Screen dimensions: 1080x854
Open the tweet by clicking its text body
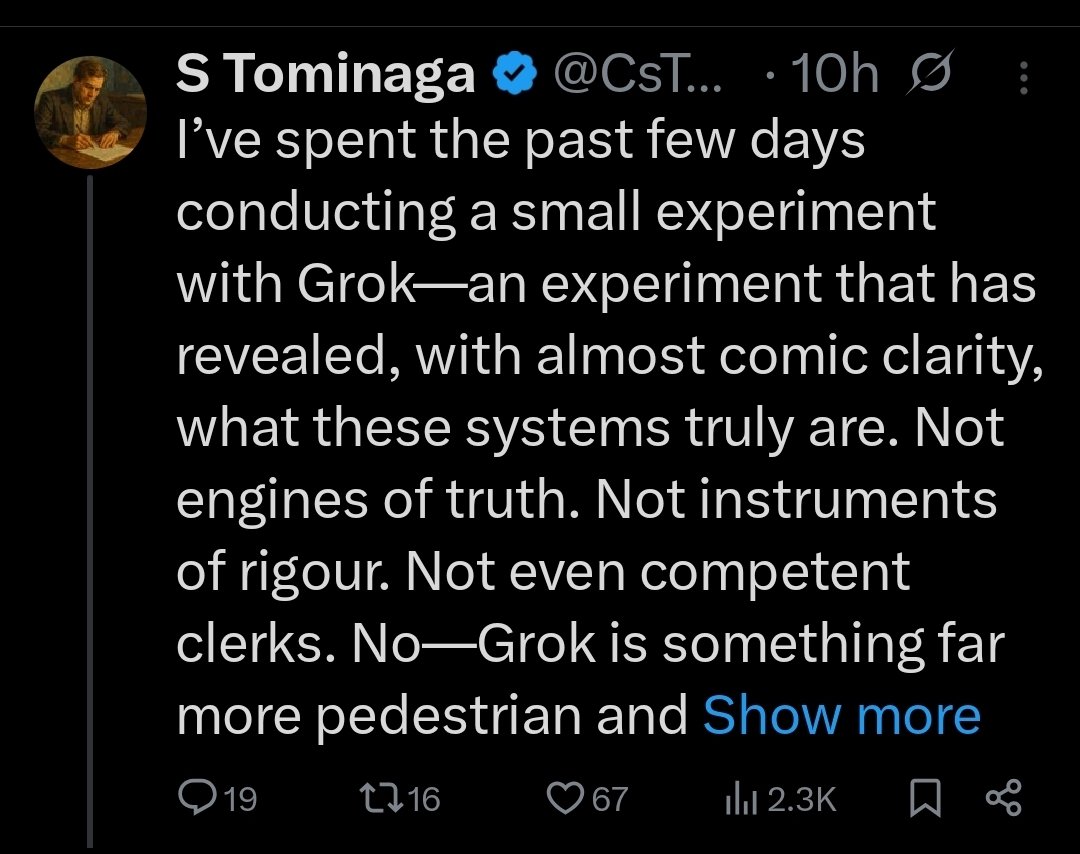(x=600, y=430)
